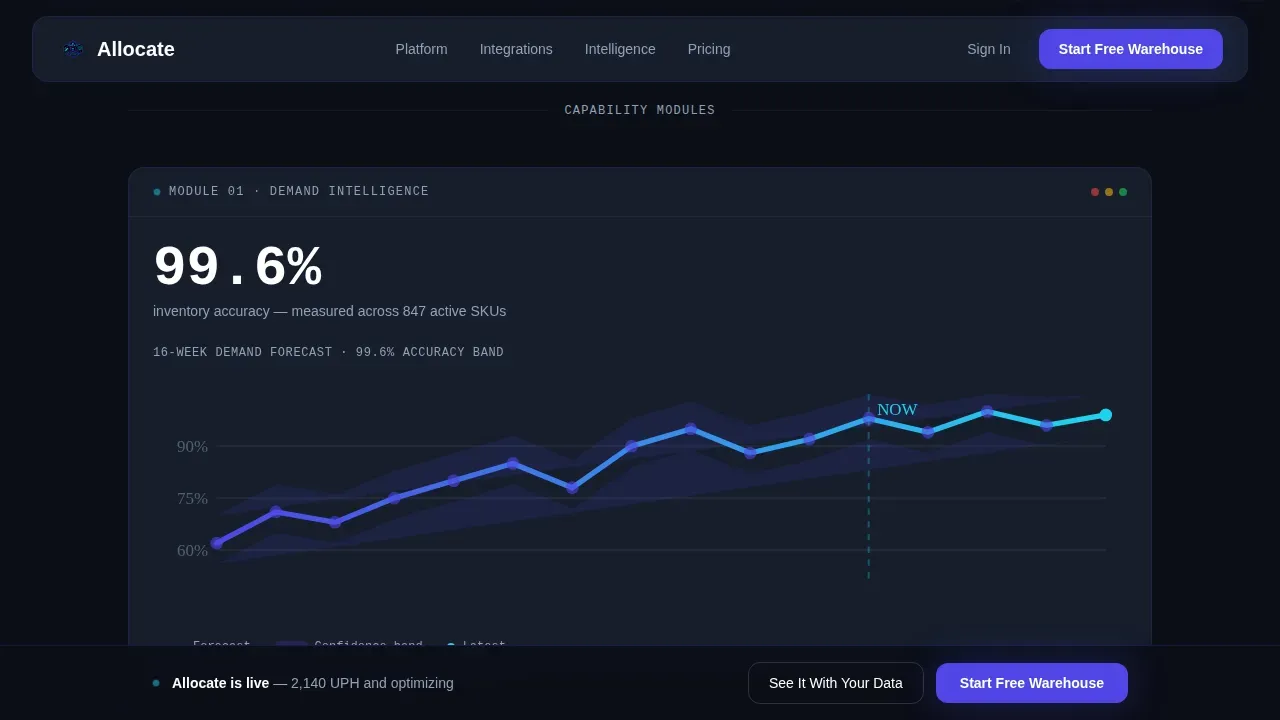Go to Integrations in navigation

coord(516,49)
